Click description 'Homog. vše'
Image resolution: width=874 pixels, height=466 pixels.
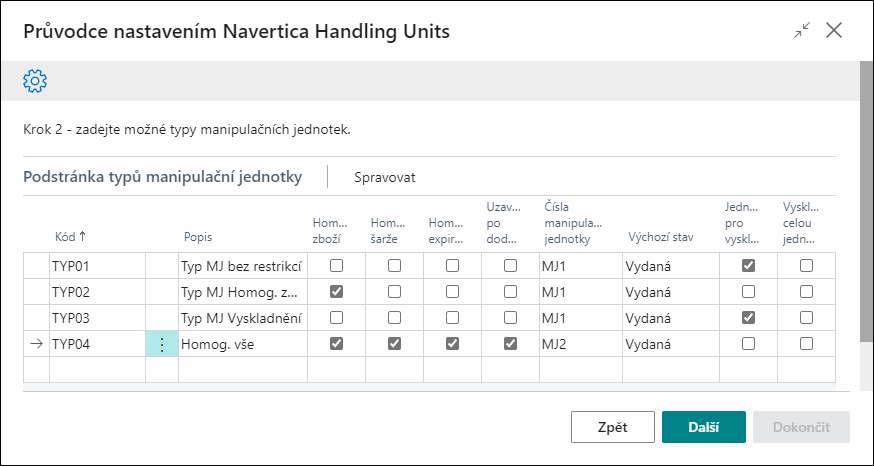click(x=243, y=344)
